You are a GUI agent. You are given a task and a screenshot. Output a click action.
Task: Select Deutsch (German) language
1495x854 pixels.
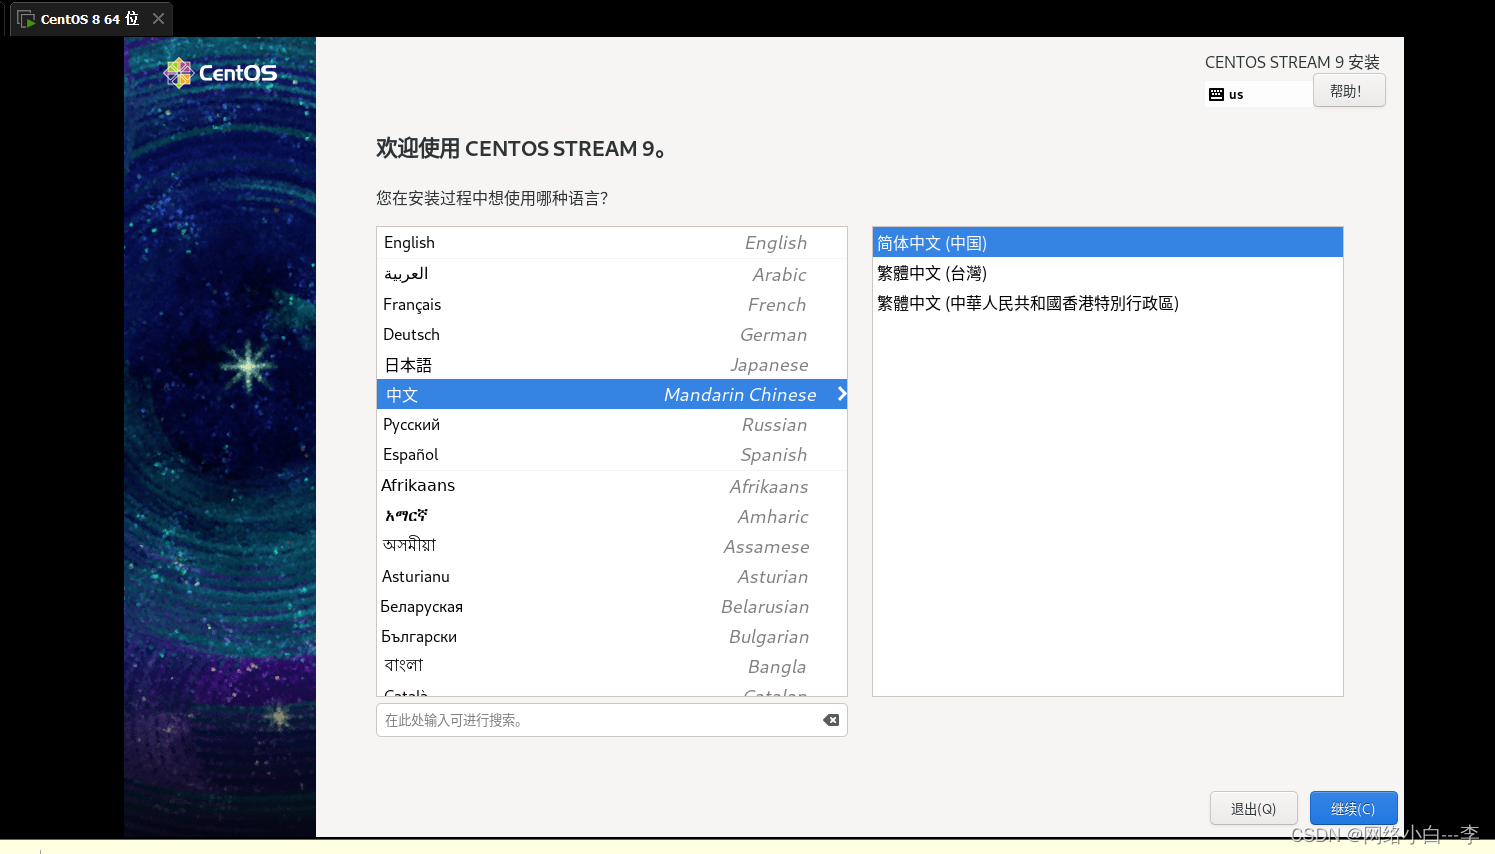coord(612,334)
